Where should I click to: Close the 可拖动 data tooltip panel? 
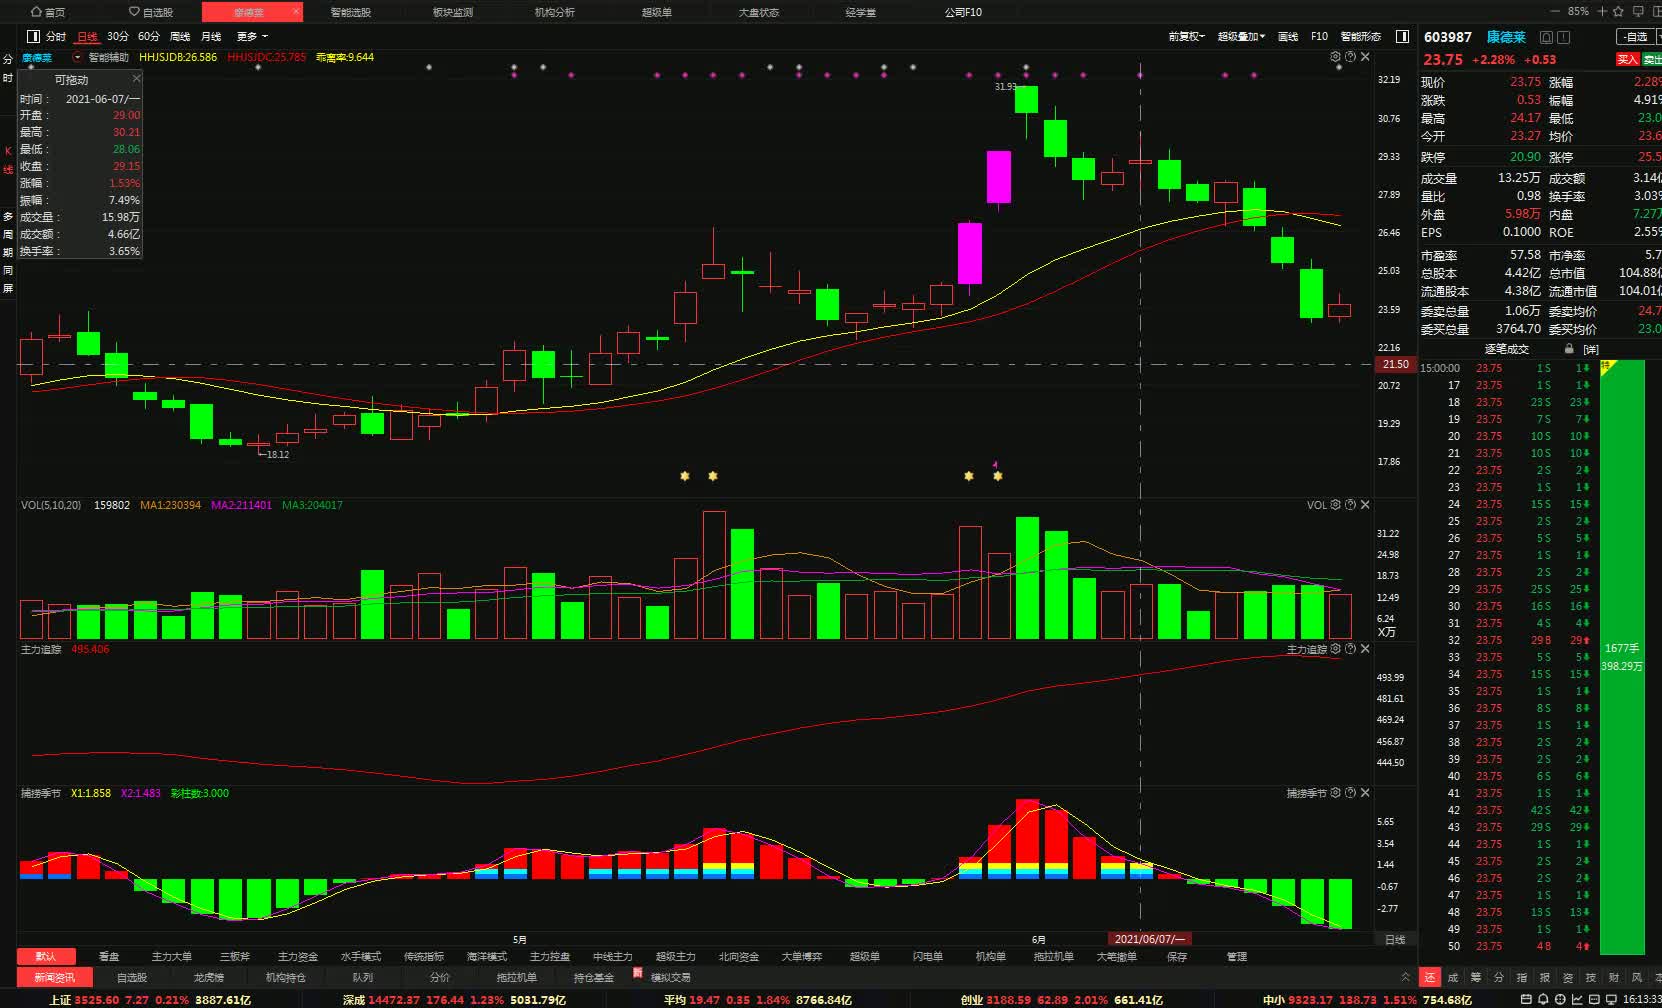(x=136, y=78)
